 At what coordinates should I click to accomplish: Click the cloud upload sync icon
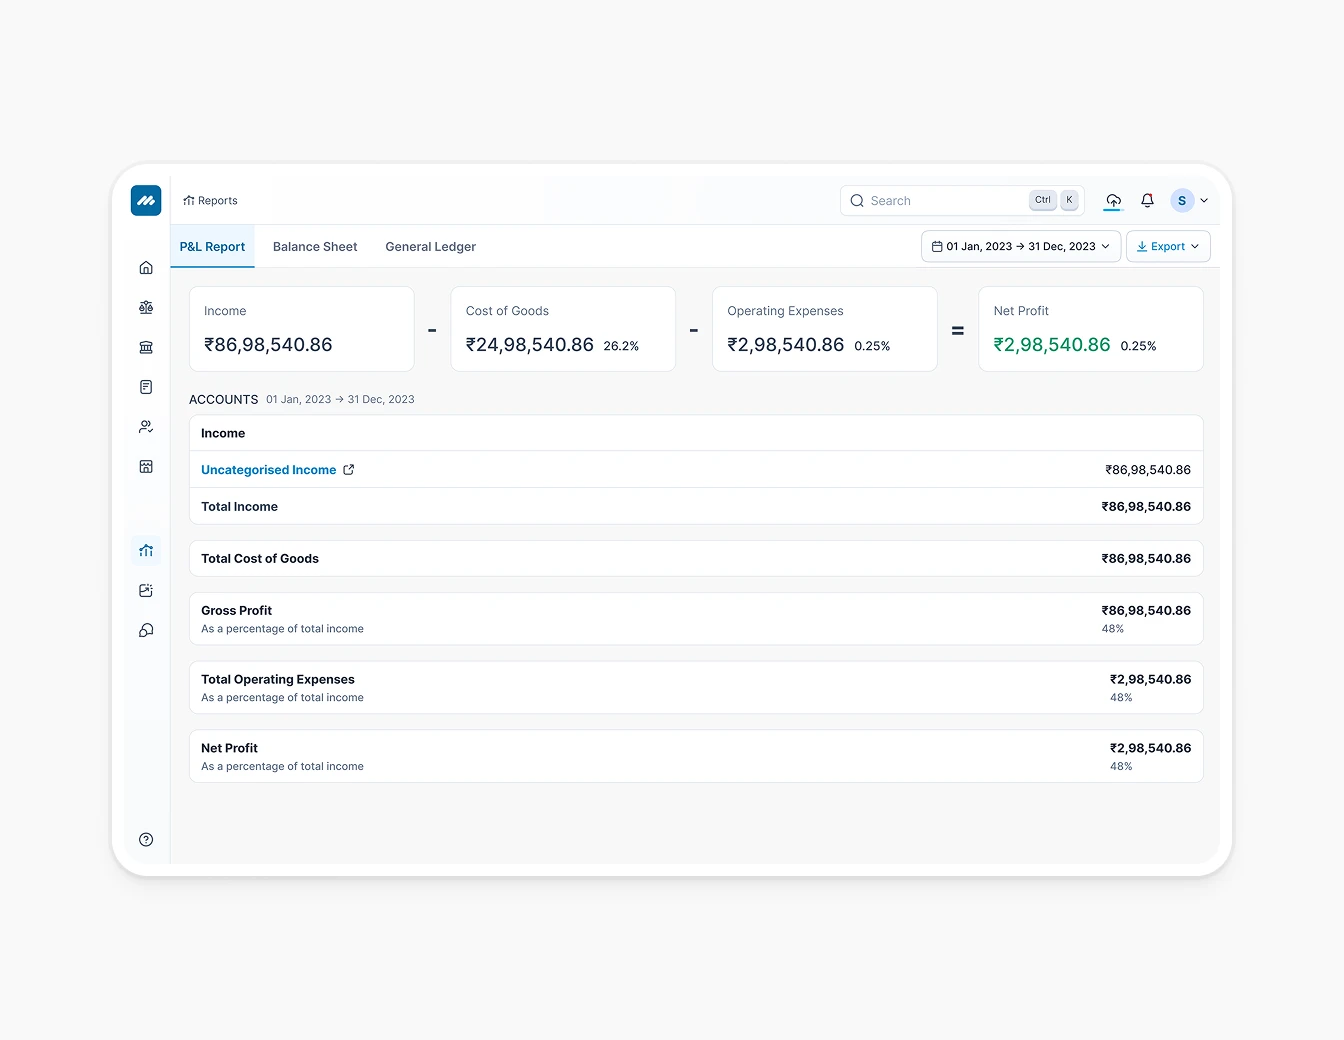1113,200
